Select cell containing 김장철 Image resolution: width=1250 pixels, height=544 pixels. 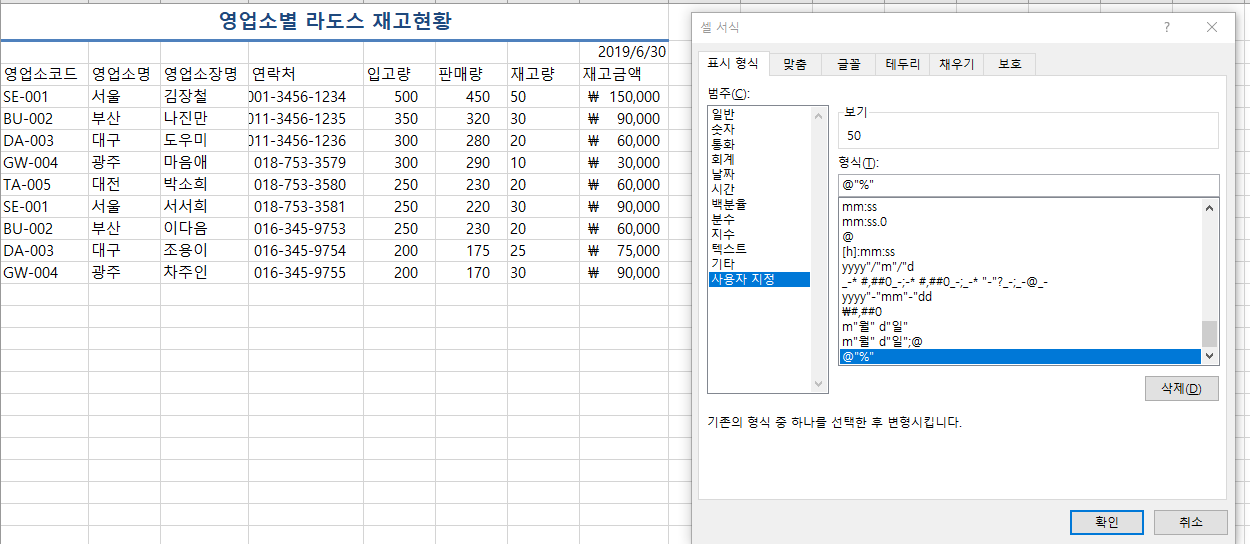point(186,97)
